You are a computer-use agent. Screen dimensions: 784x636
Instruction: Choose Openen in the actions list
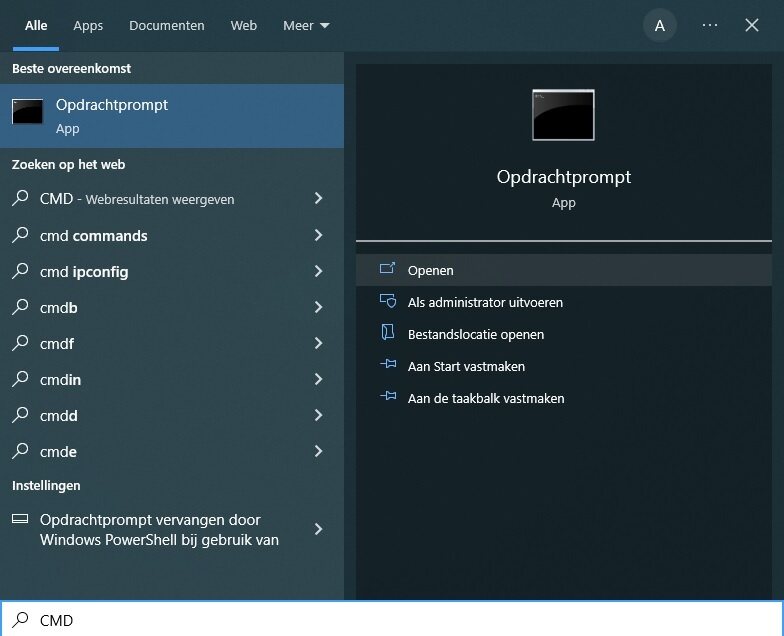tap(564, 270)
